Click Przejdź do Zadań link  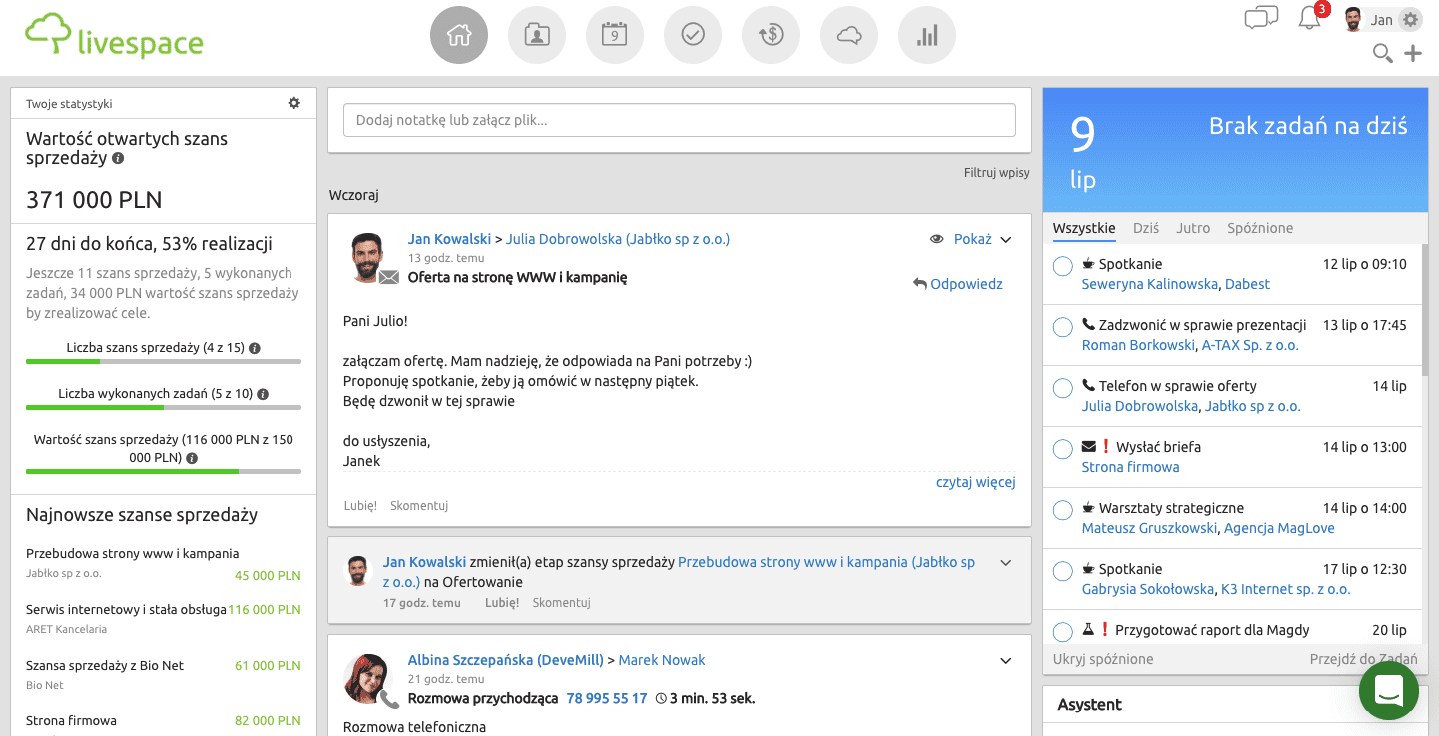[x=1364, y=659]
